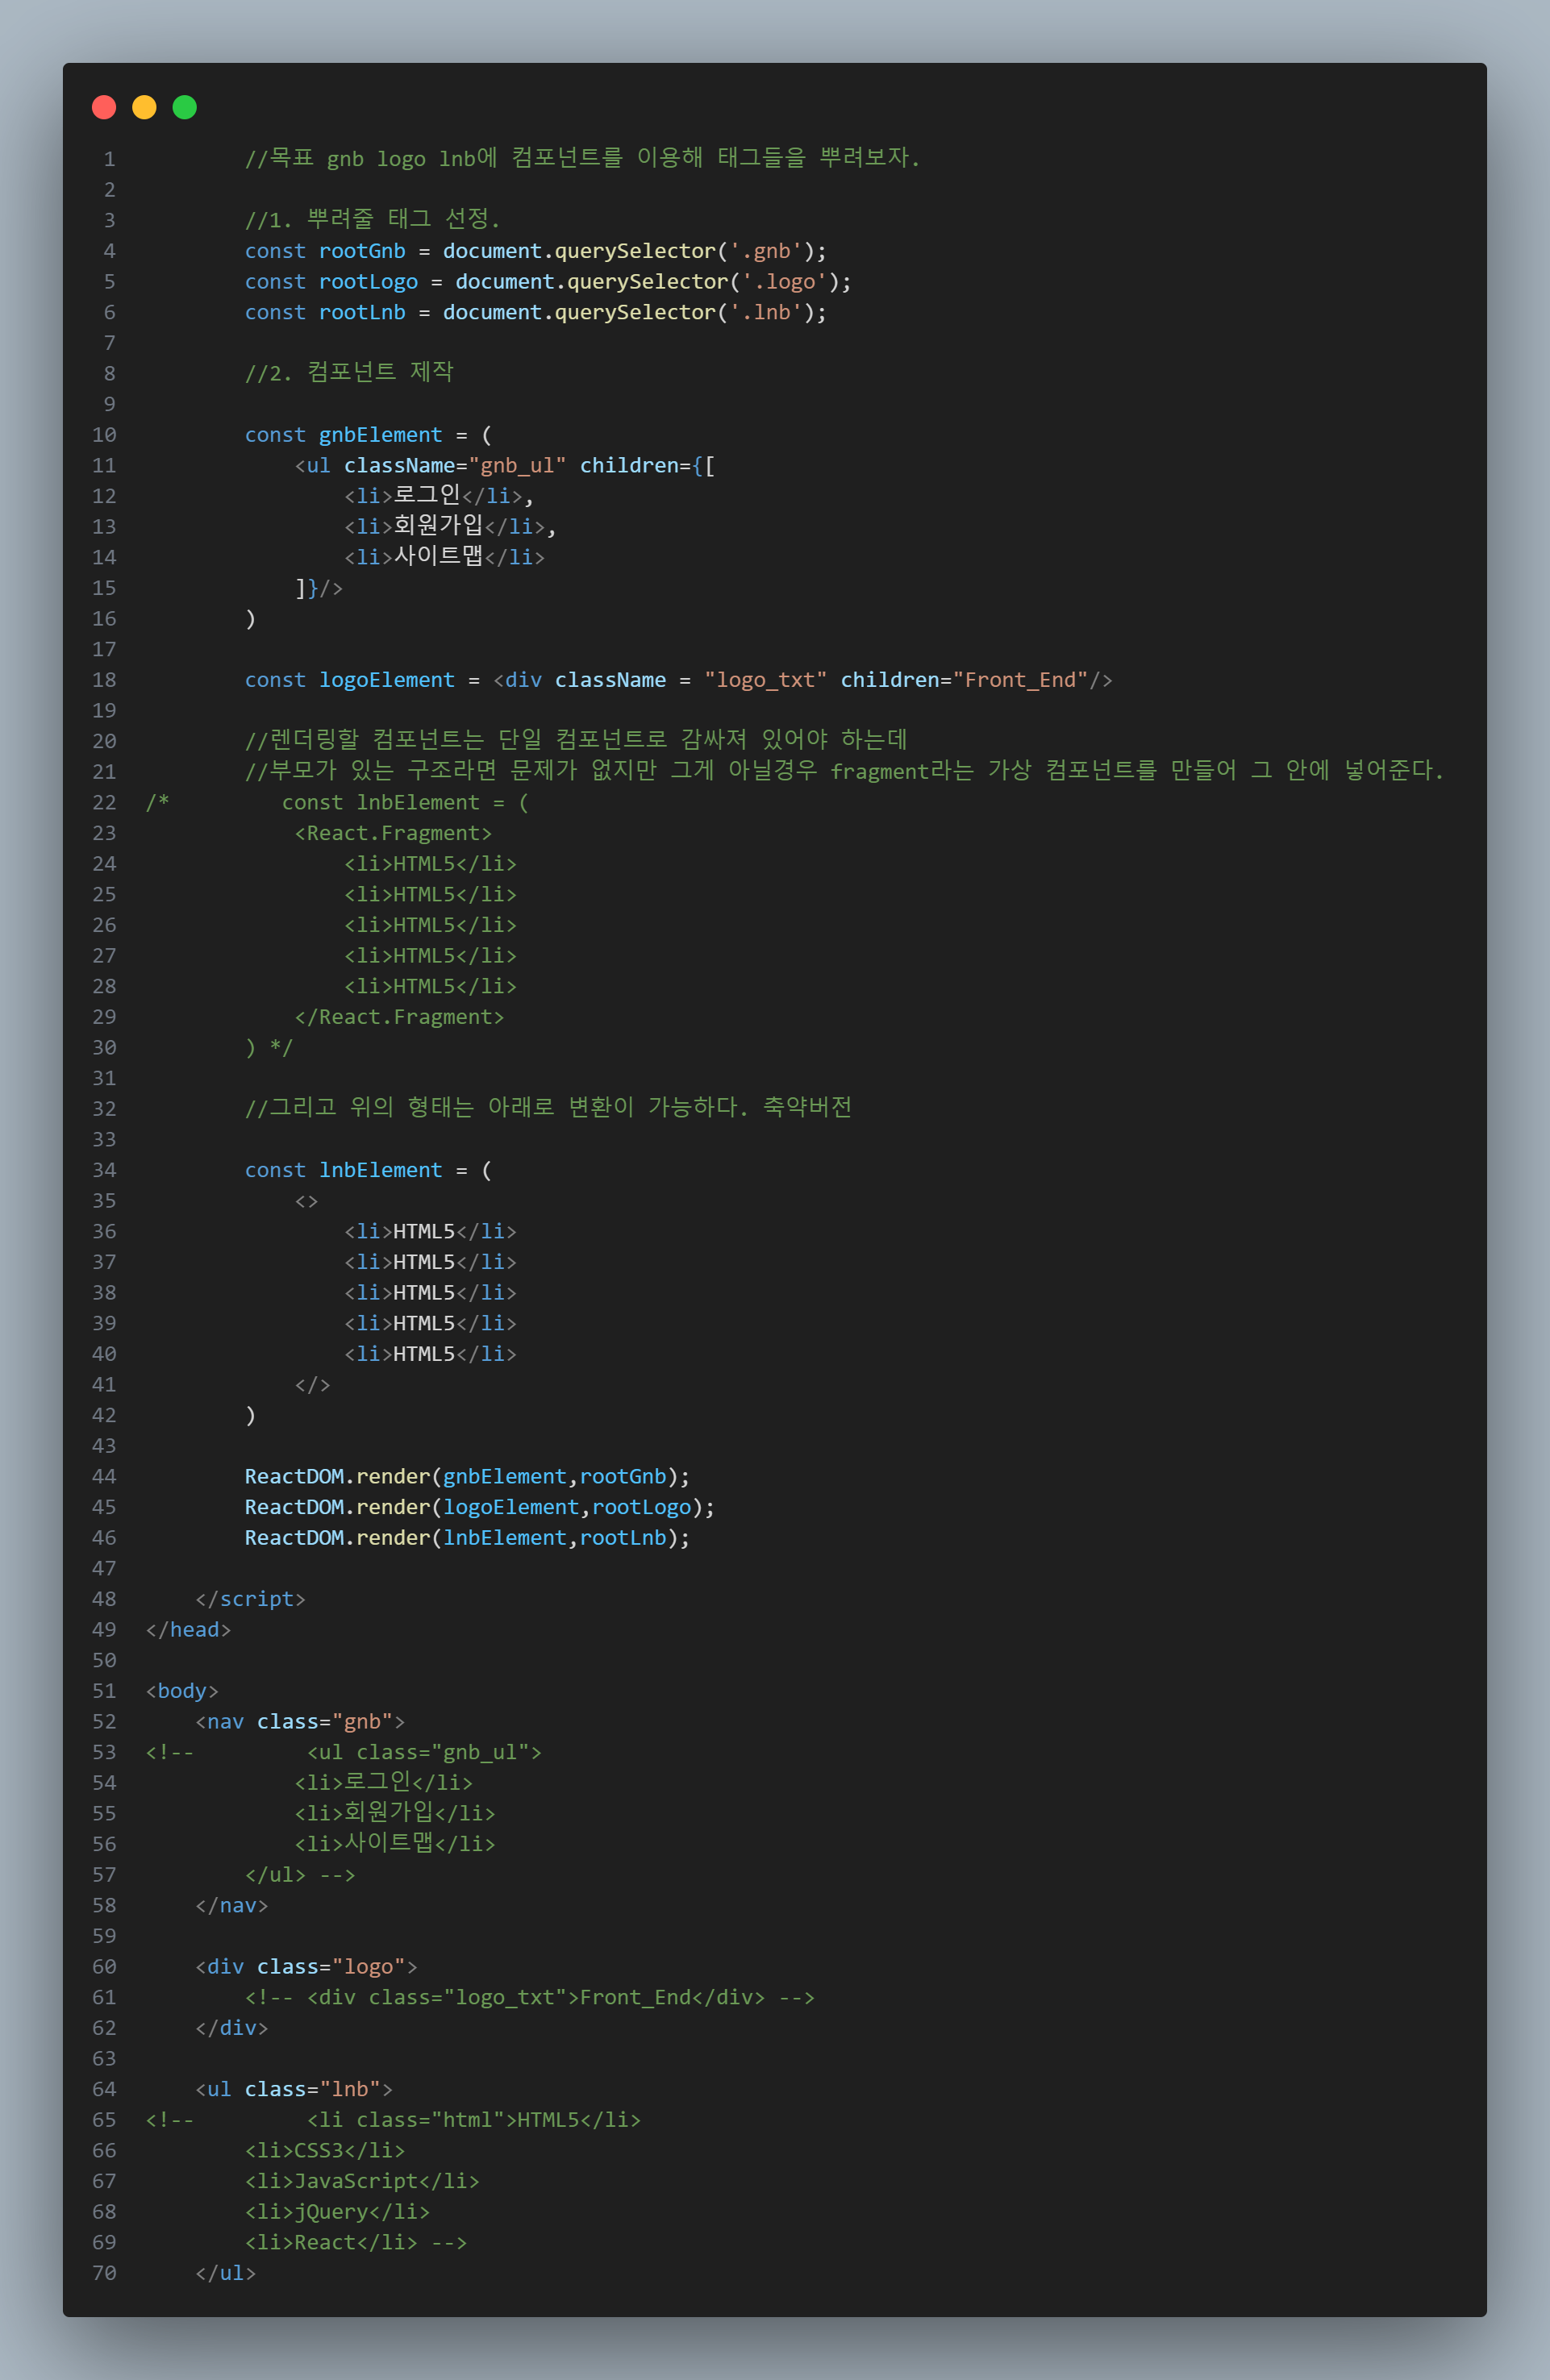Click the "Front_End" children string on line 18
The height and width of the screenshot is (2380, 1550).
[1020, 680]
